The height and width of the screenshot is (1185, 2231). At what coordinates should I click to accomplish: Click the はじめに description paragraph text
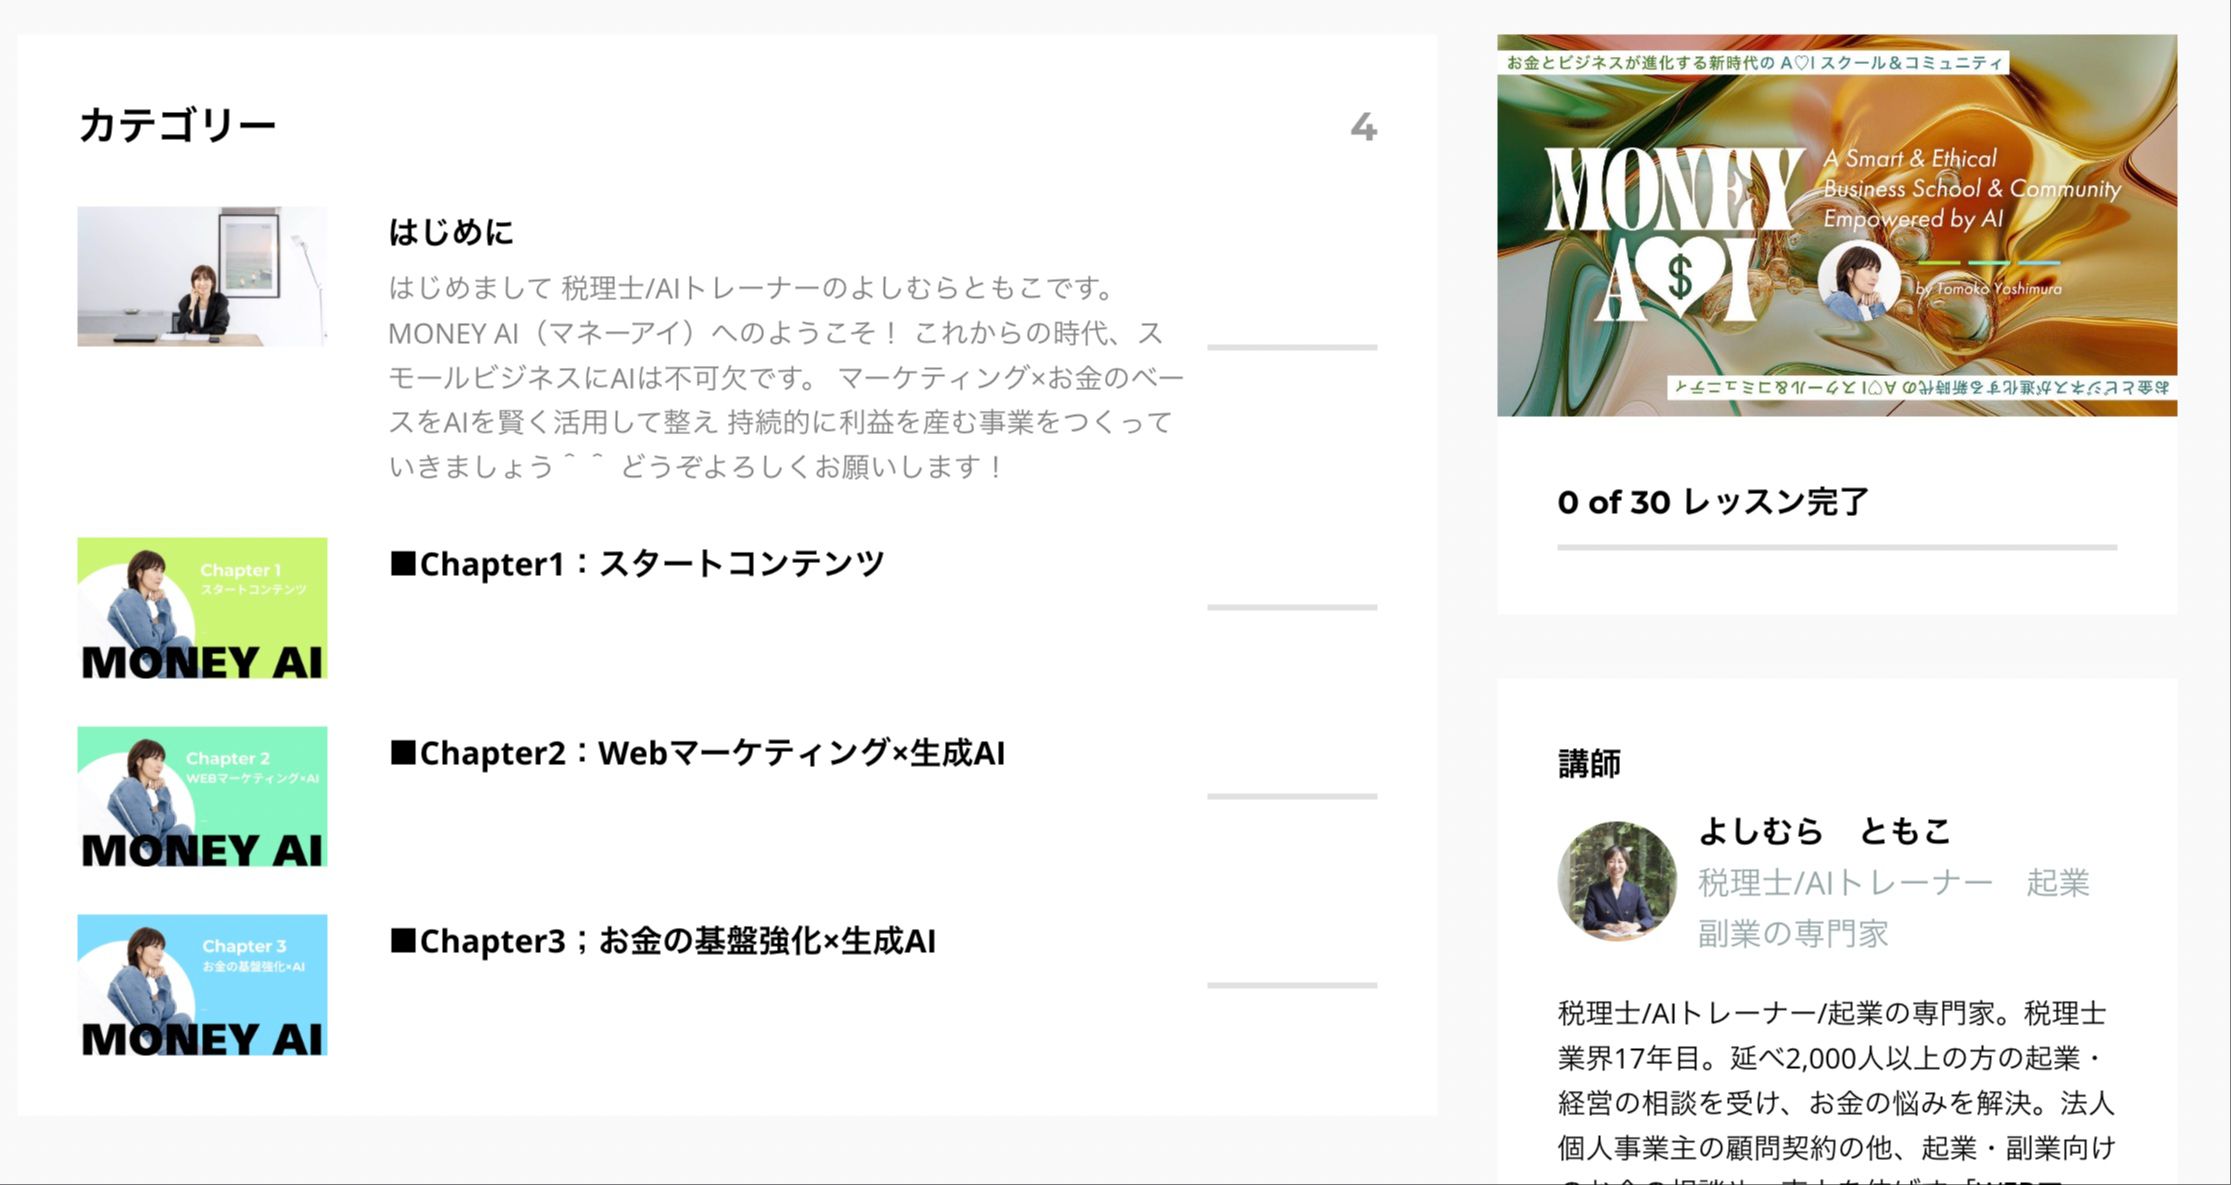pyautogui.click(x=785, y=377)
